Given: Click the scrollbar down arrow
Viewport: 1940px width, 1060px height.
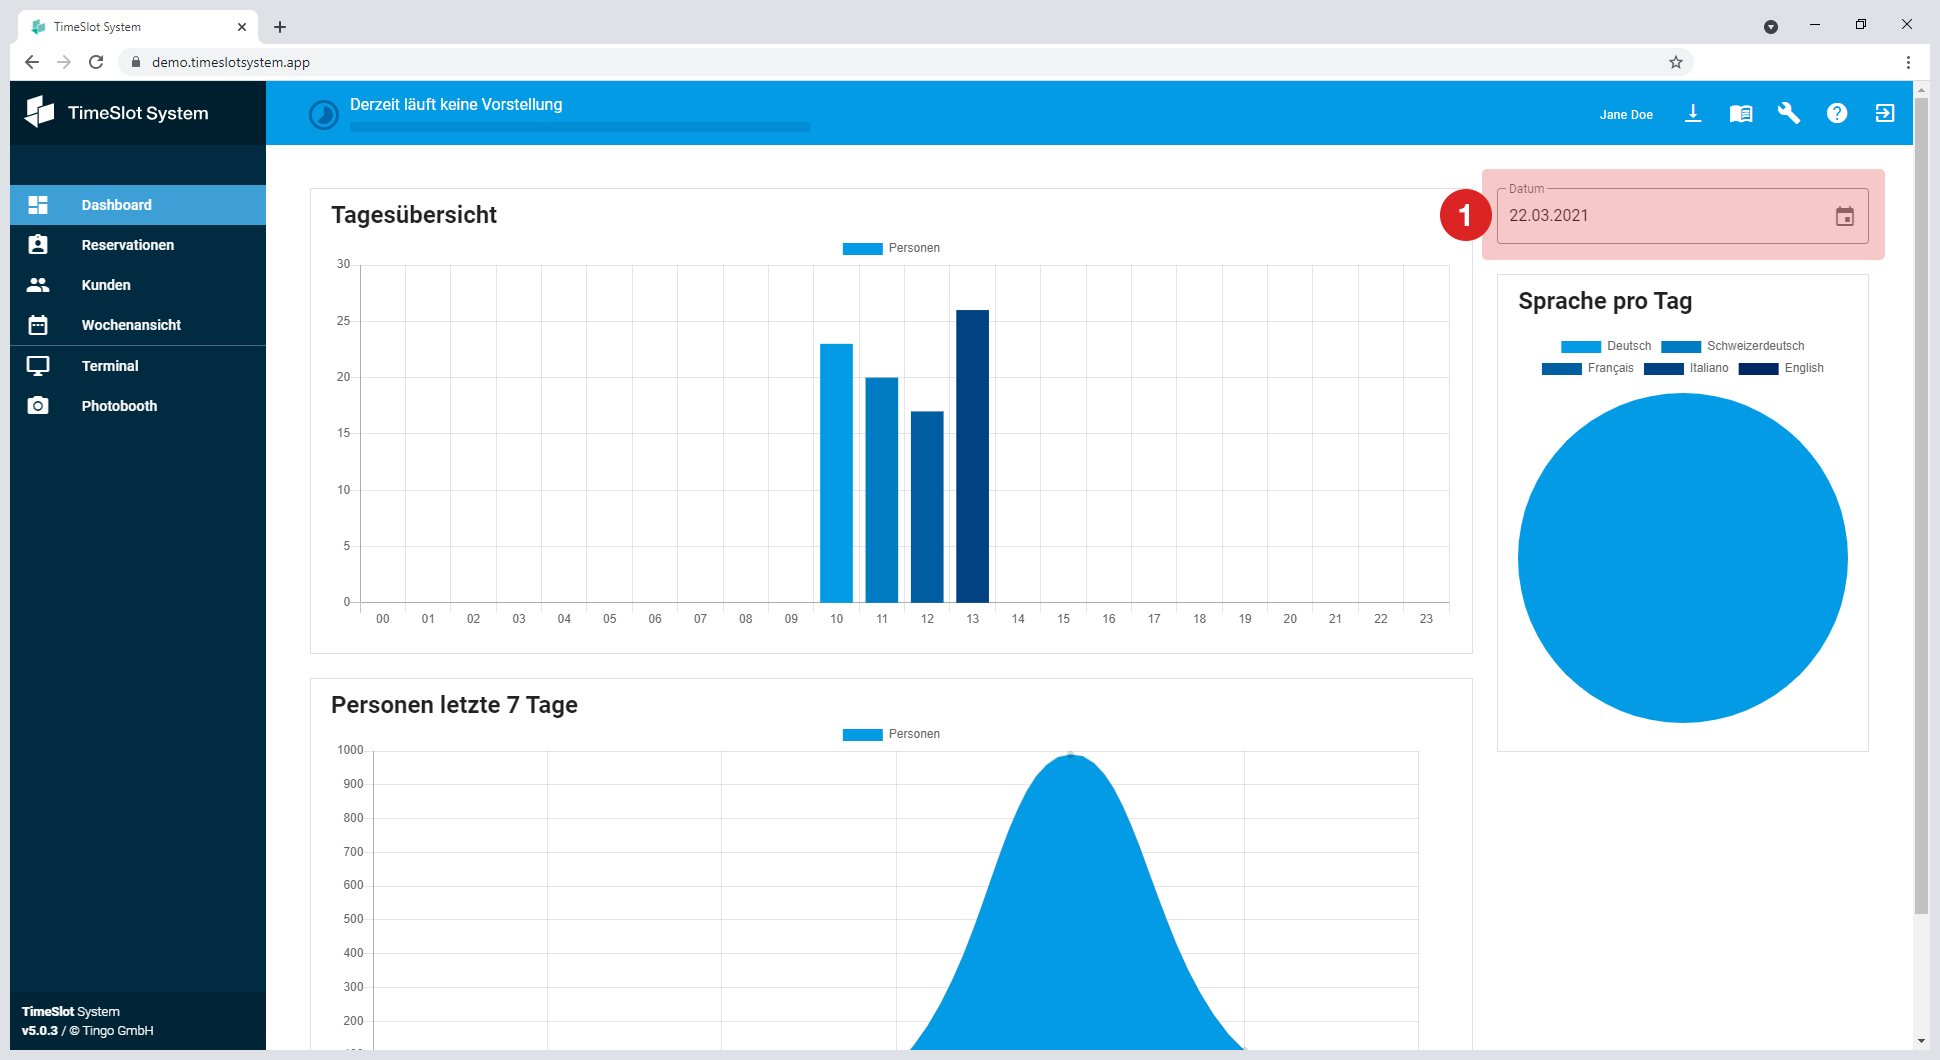Looking at the screenshot, I should tap(1921, 1041).
